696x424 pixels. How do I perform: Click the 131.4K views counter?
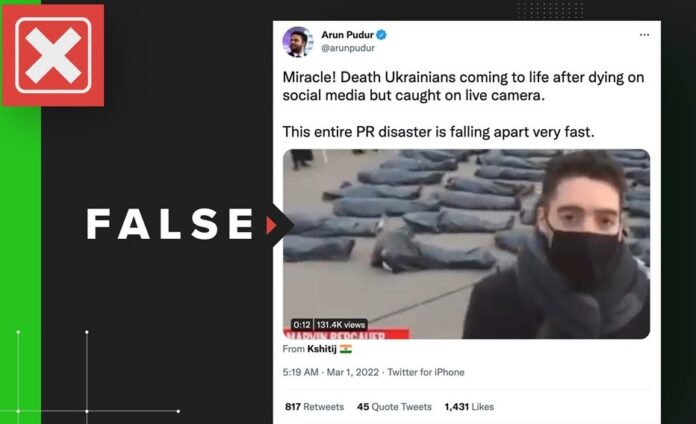click(x=341, y=325)
